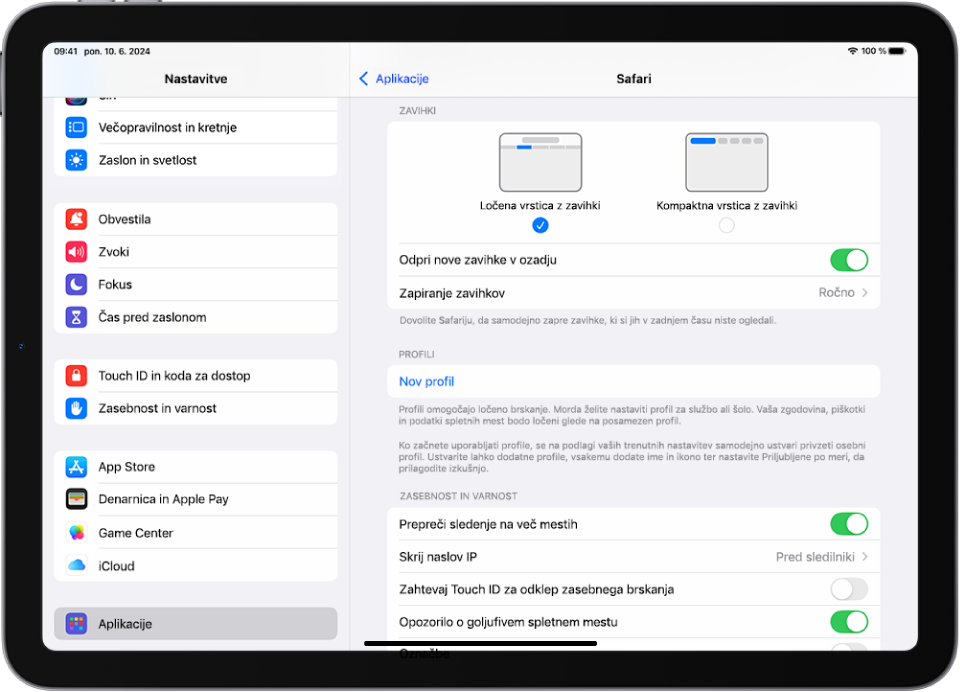Open Zvoki settings
The height and width of the screenshot is (692, 960).
[x=196, y=252]
